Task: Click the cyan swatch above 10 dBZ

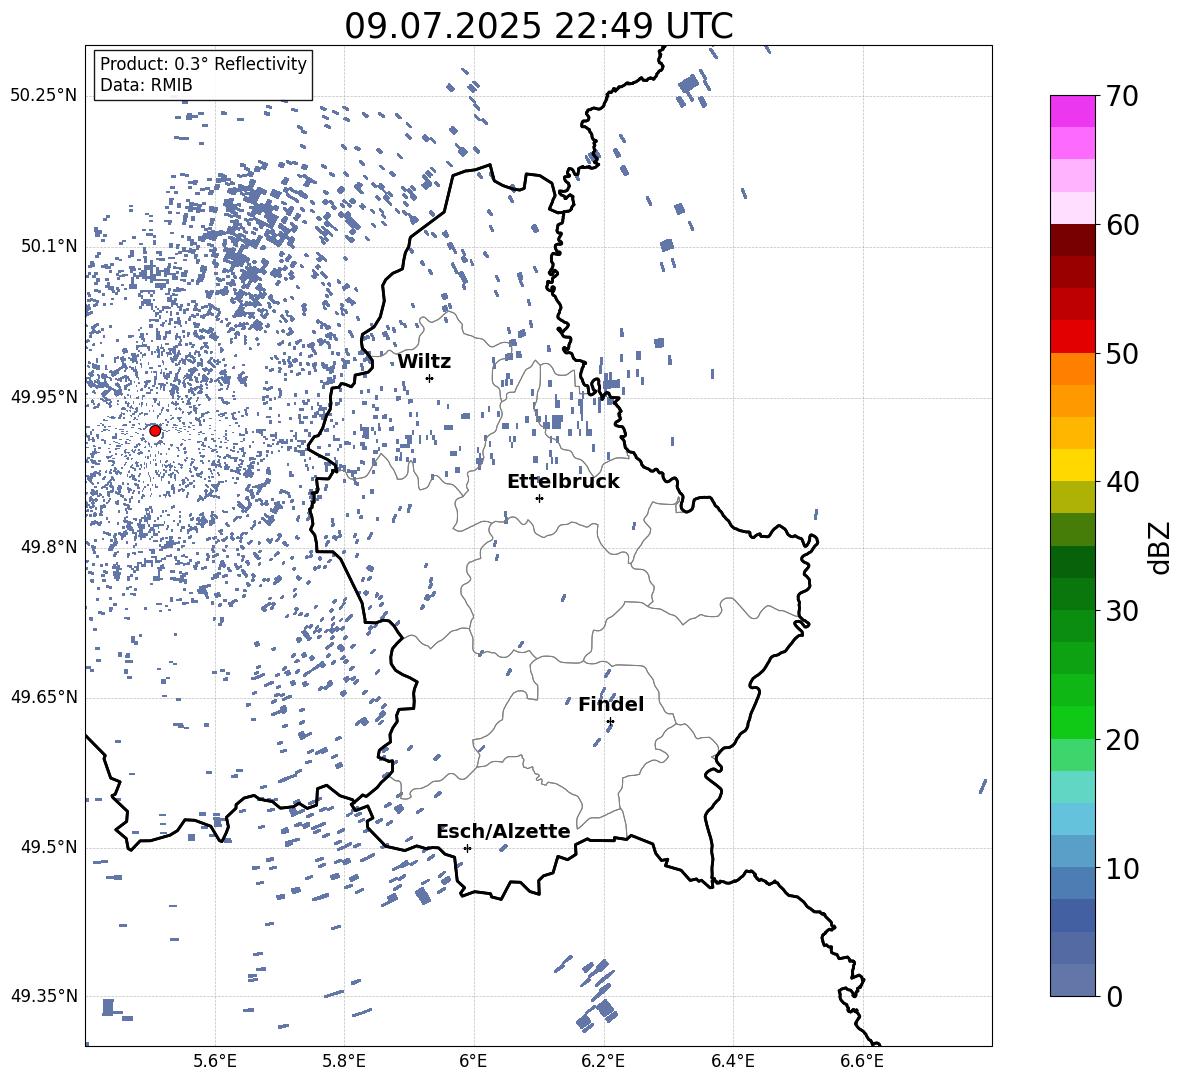Action: coord(1072,819)
